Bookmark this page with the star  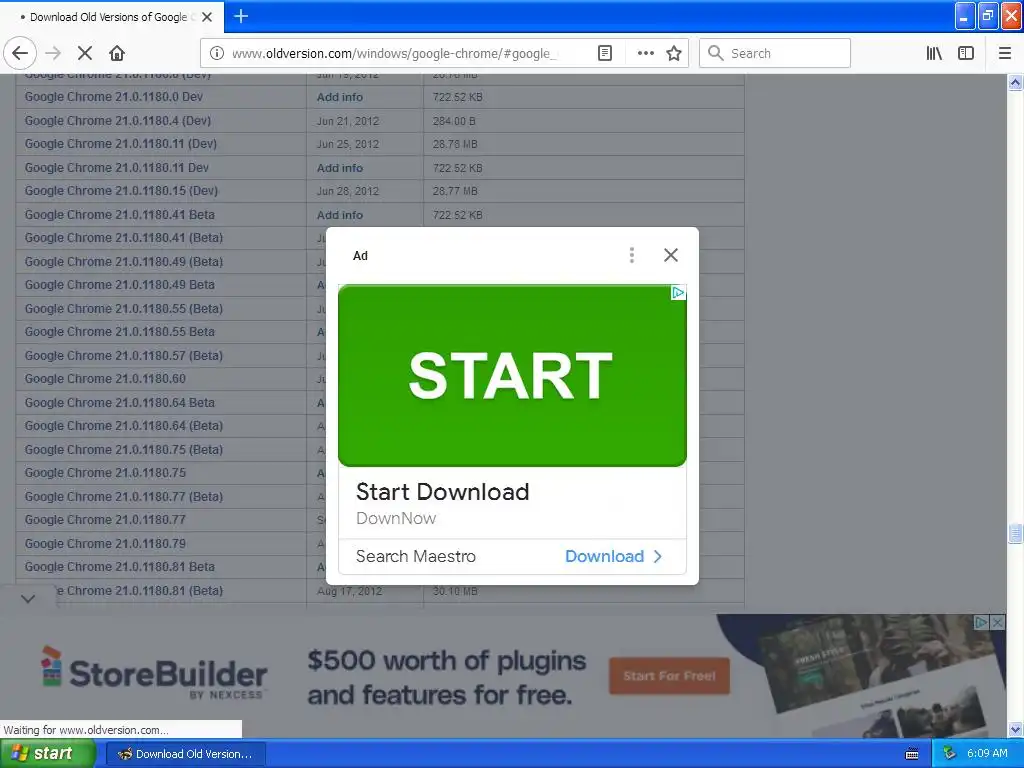coord(674,53)
